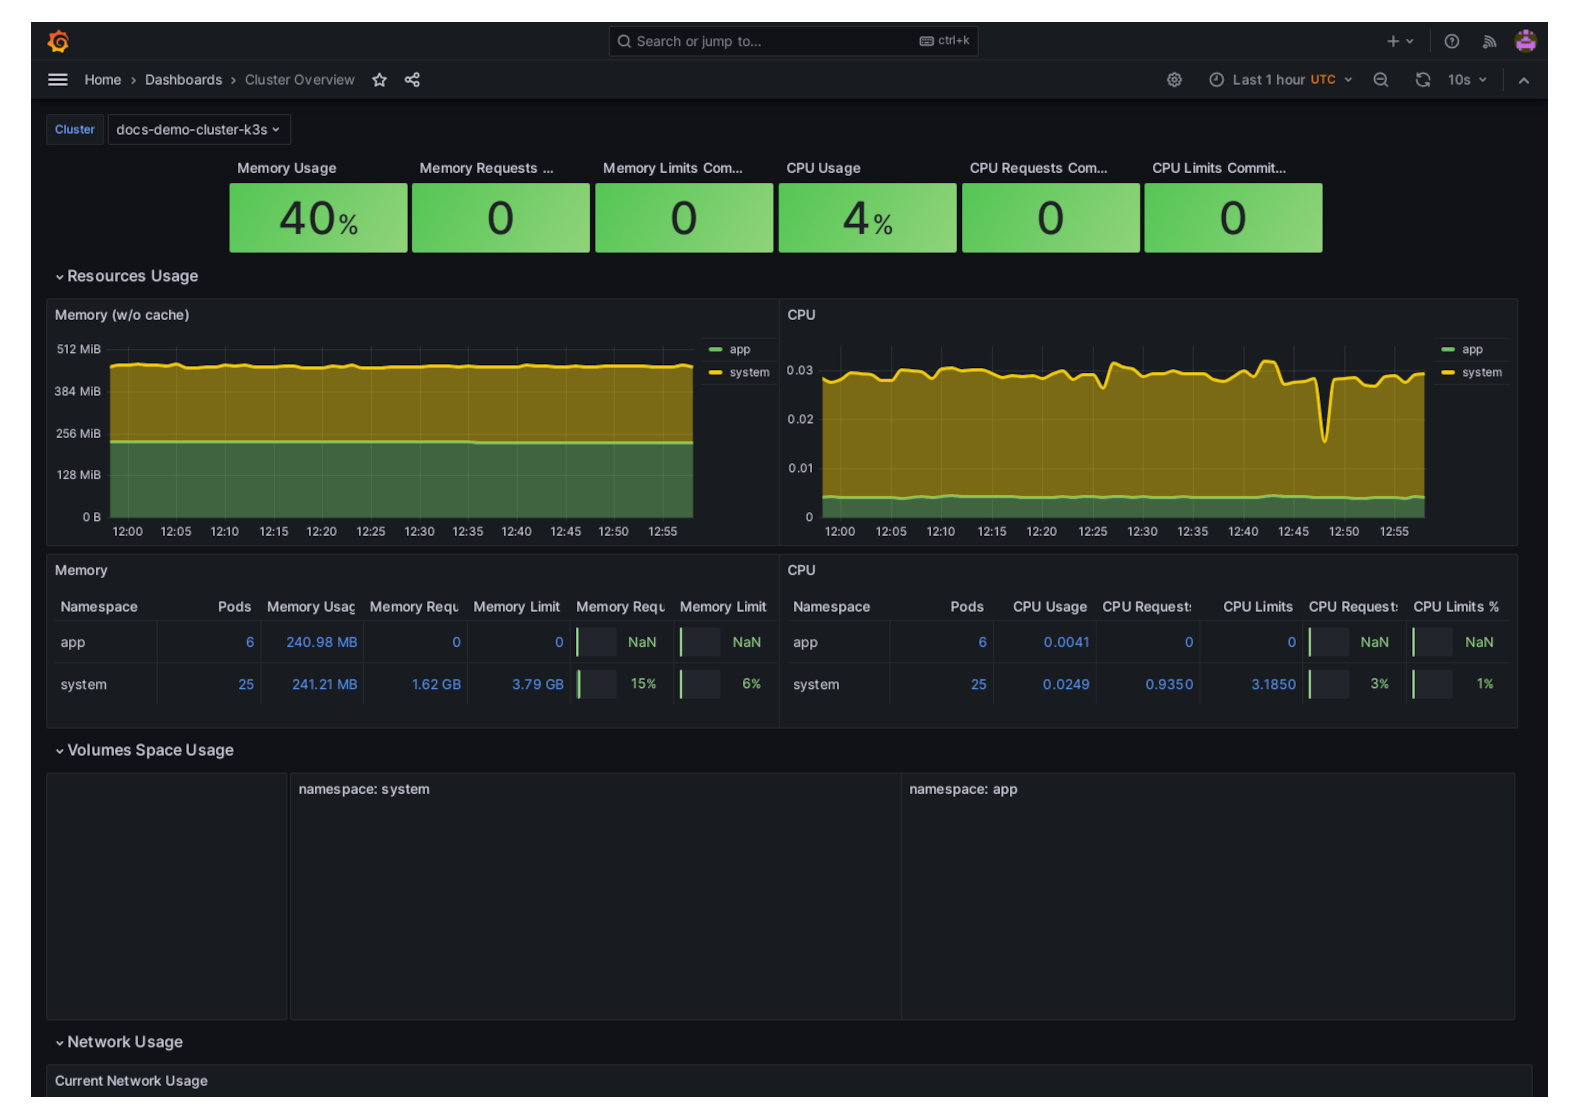Collapse the Resources Usage row
This screenshot has height=1120, width=1580.
tap(132, 276)
